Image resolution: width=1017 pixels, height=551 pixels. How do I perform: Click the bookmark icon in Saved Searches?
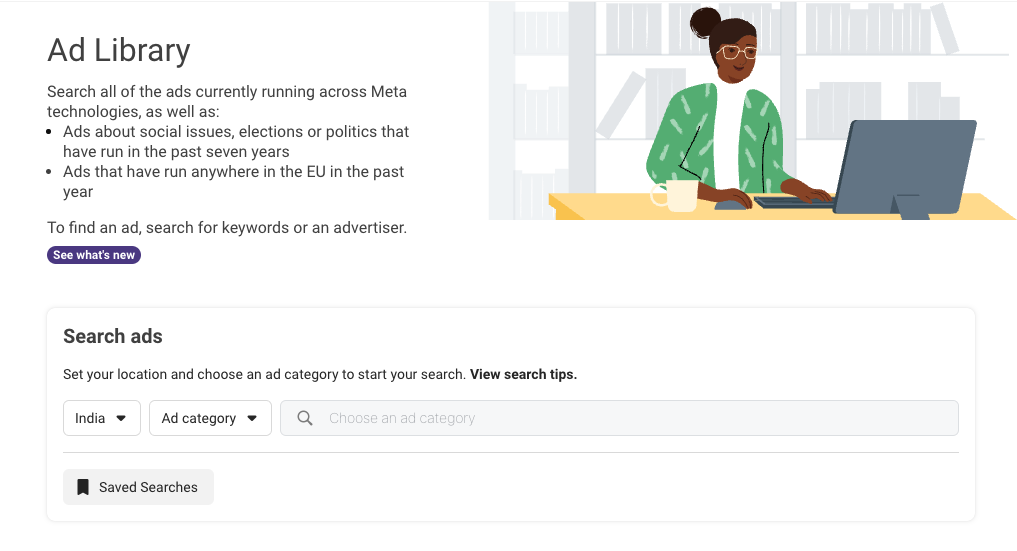tap(83, 487)
